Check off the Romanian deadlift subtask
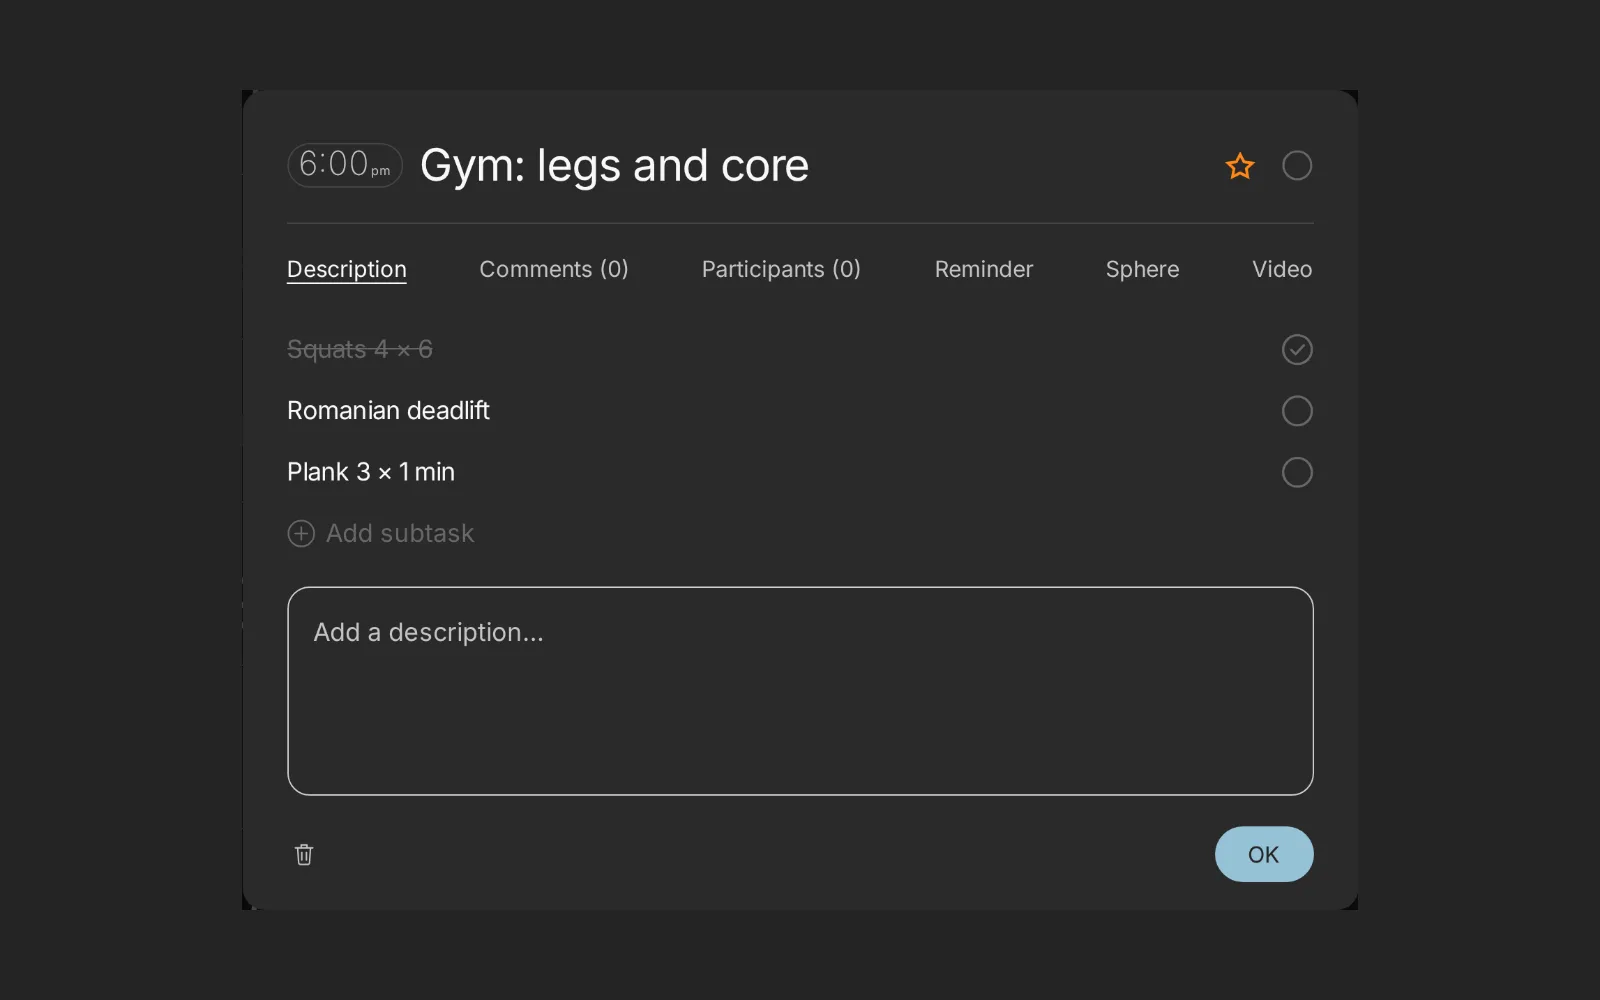The height and width of the screenshot is (1000, 1600). coord(1297,411)
